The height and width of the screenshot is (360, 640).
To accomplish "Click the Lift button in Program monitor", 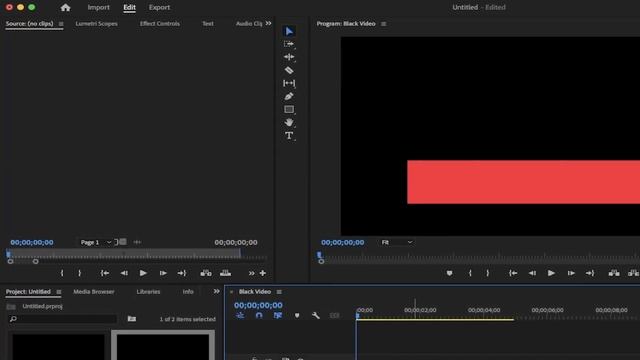I will tap(614, 273).
